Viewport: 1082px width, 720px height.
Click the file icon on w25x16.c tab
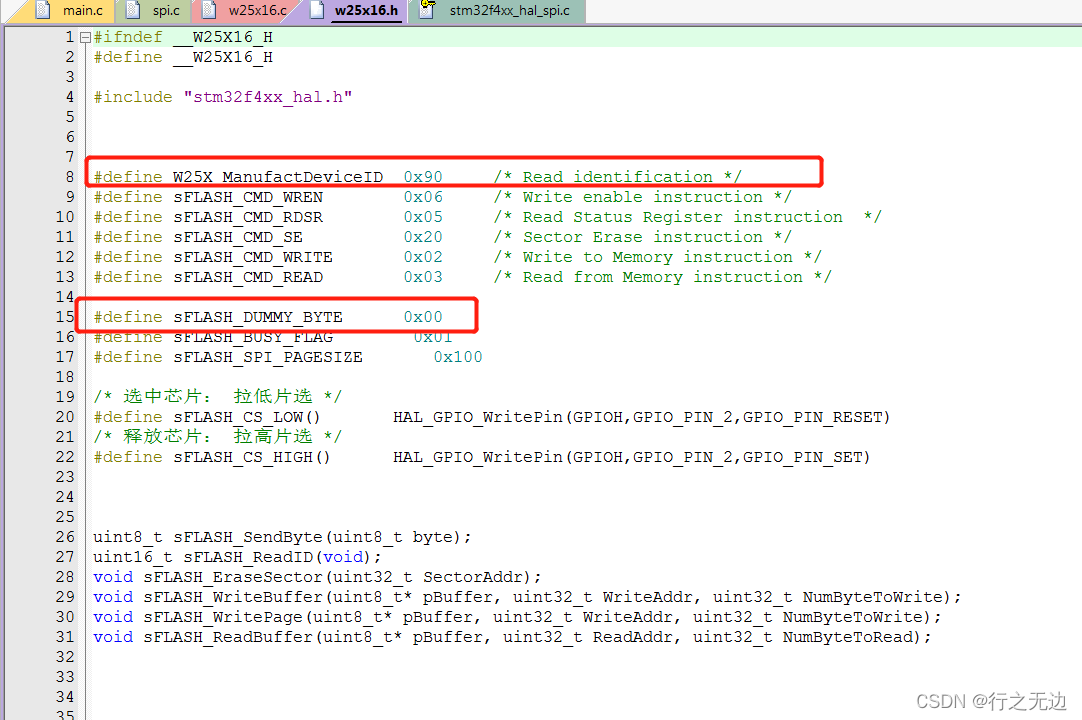click(x=208, y=10)
